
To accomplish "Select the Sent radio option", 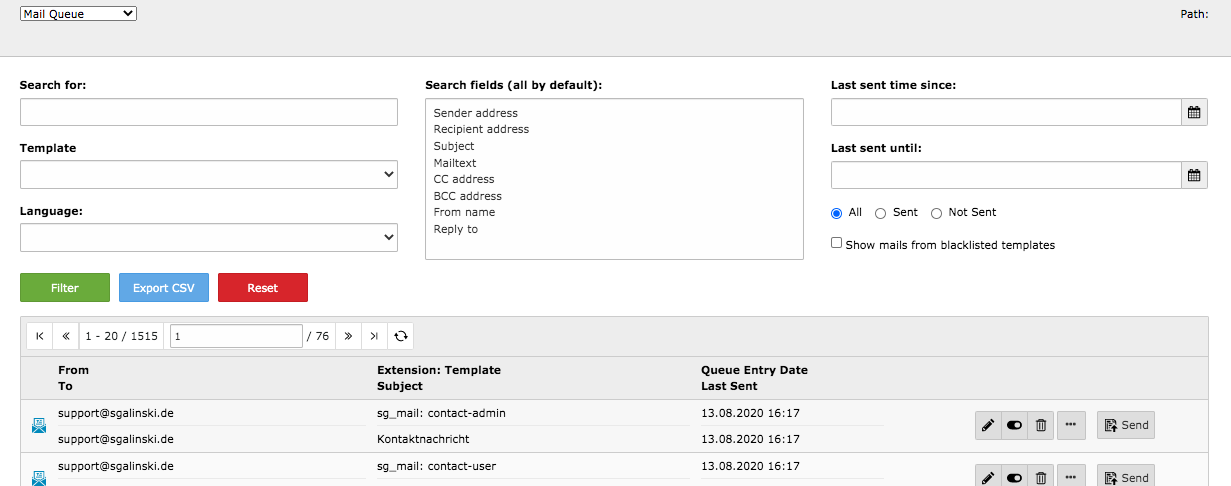I will [x=881, y=213].
